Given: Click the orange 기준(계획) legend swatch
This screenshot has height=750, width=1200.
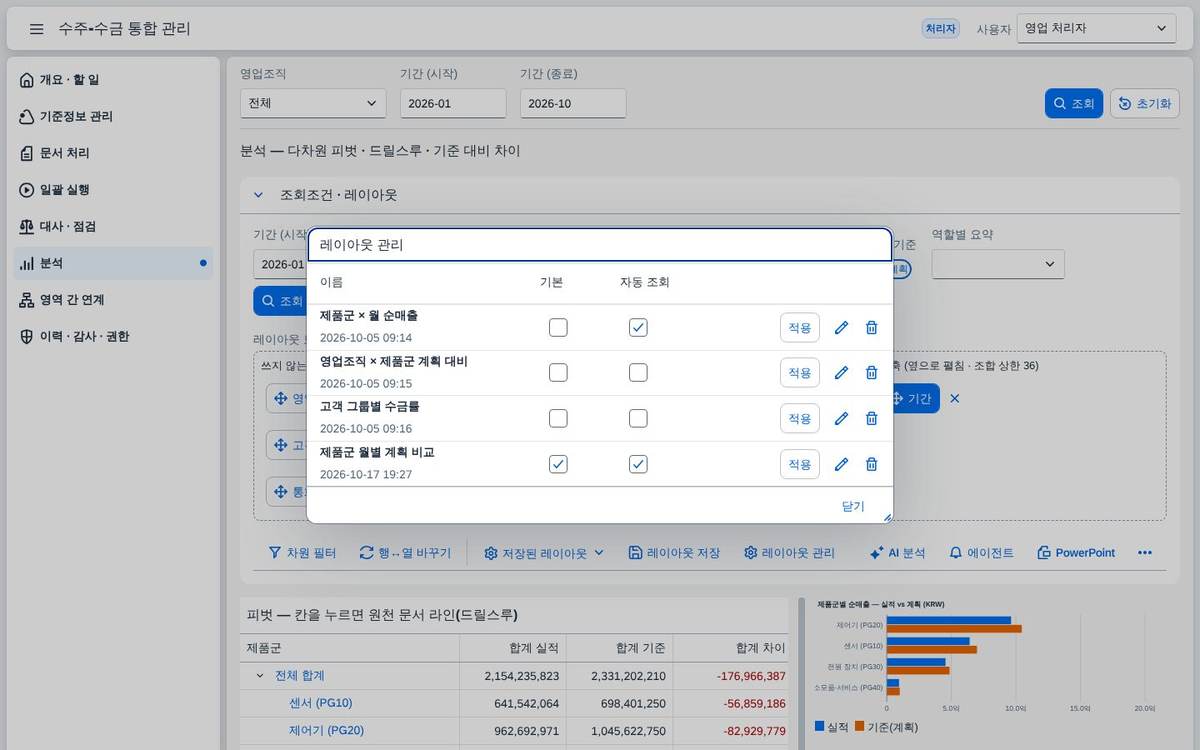Looking at the screenshot, I should [x=860, y=727].
